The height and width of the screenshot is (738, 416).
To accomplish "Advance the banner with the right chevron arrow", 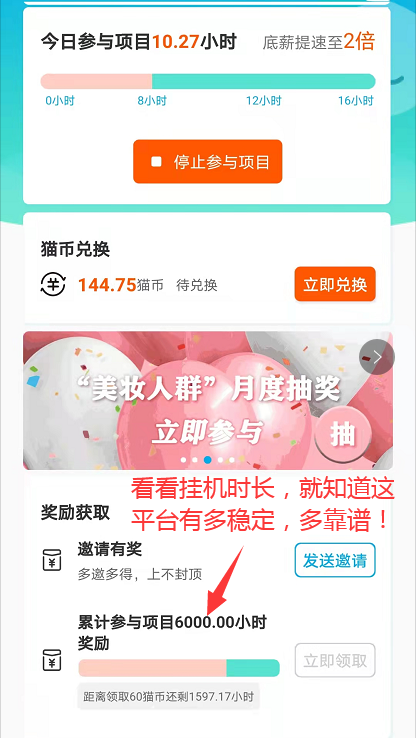I will click(376, 357).
